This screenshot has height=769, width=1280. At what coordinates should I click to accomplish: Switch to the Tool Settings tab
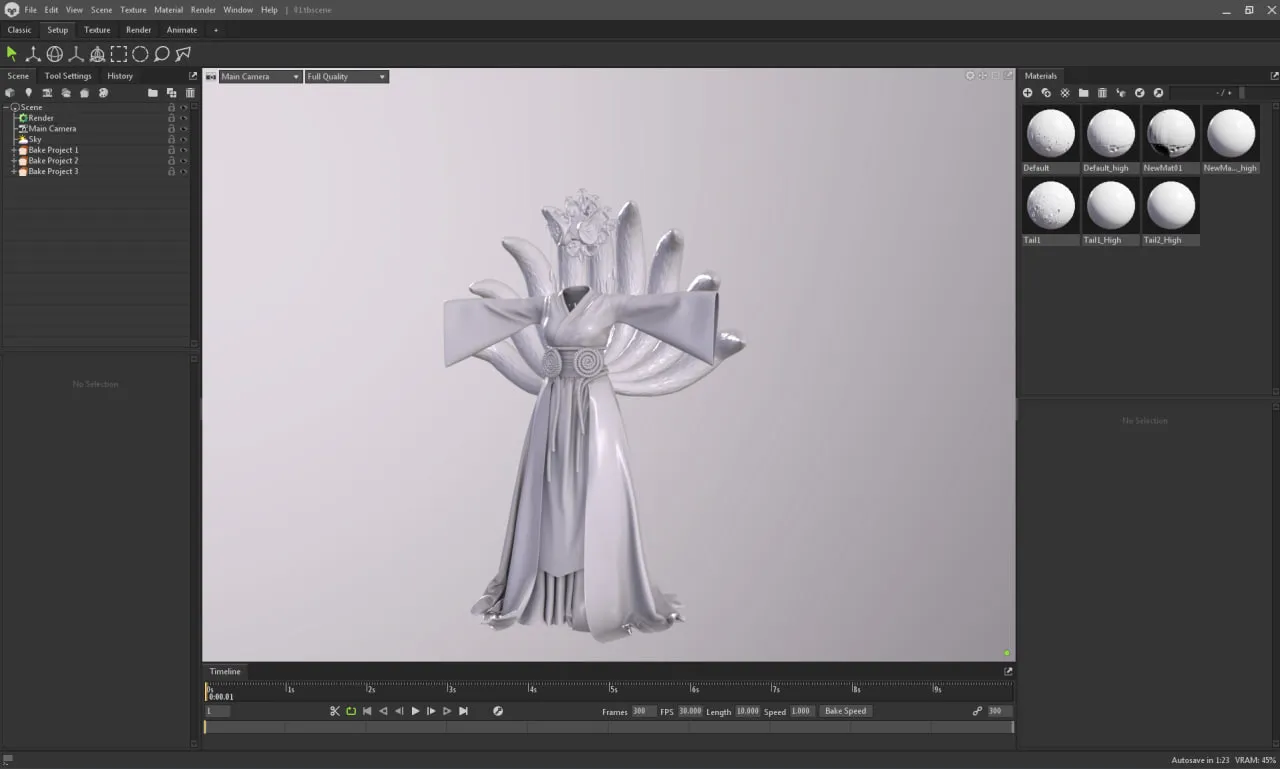coord(68,76)
